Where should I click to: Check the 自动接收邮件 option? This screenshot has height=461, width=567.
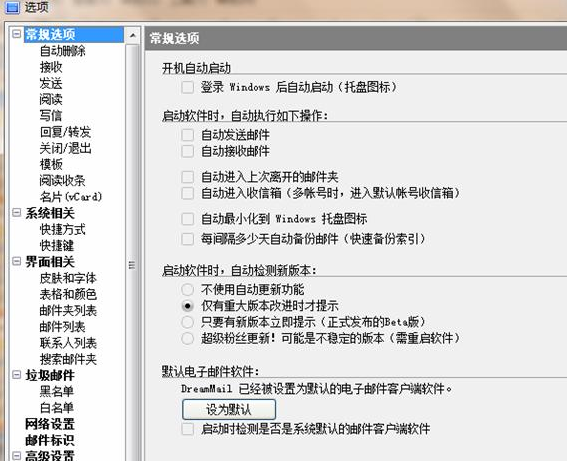(x=187, y=151)
